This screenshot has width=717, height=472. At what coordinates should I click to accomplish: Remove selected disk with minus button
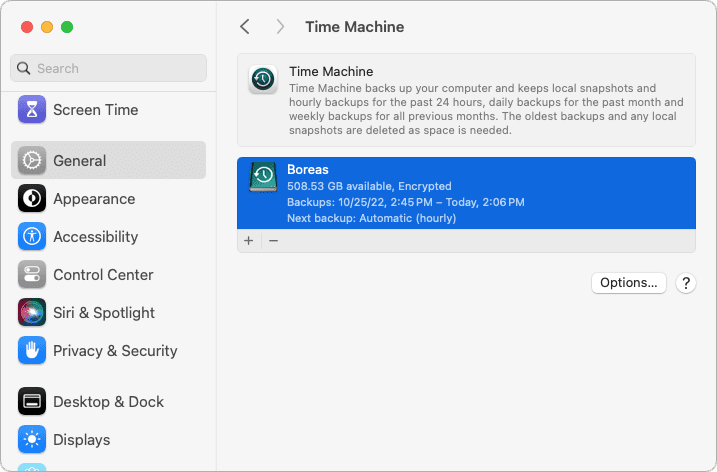(273, 241)
